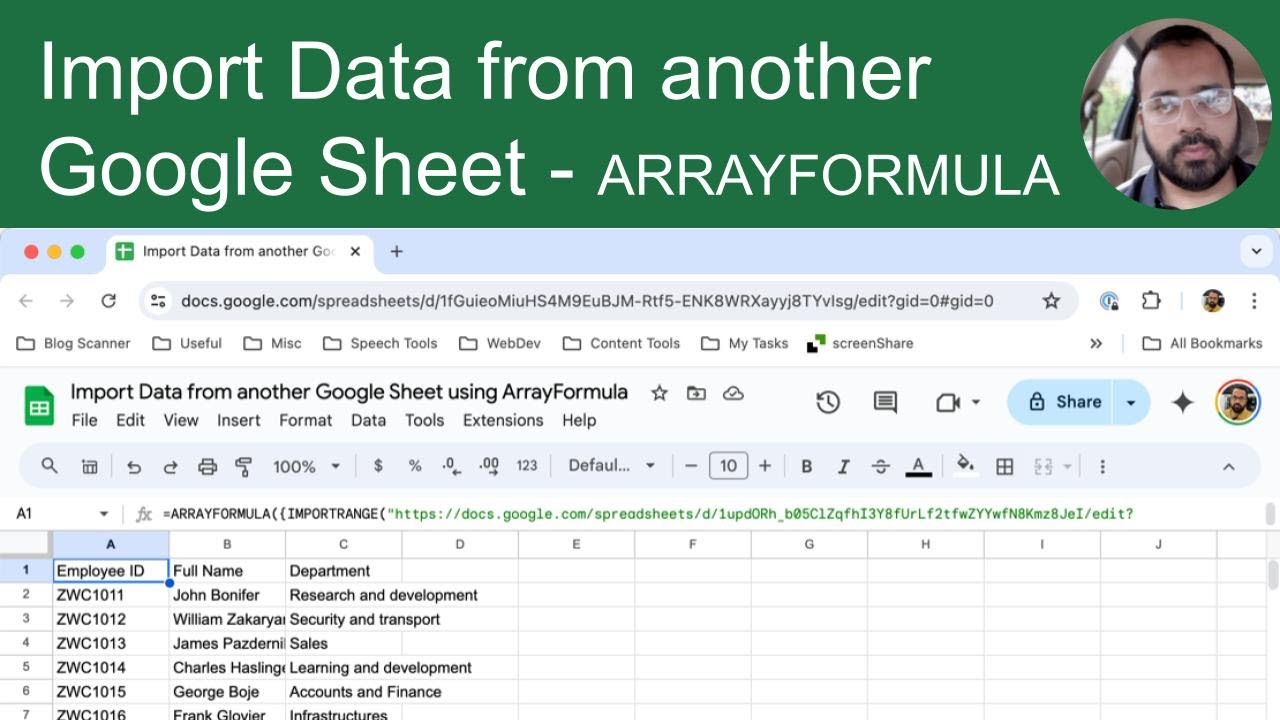This screenshot has width=1280, height=720.
Task: Open the name box dropdown arrow
Action: (x=103, y=514)
